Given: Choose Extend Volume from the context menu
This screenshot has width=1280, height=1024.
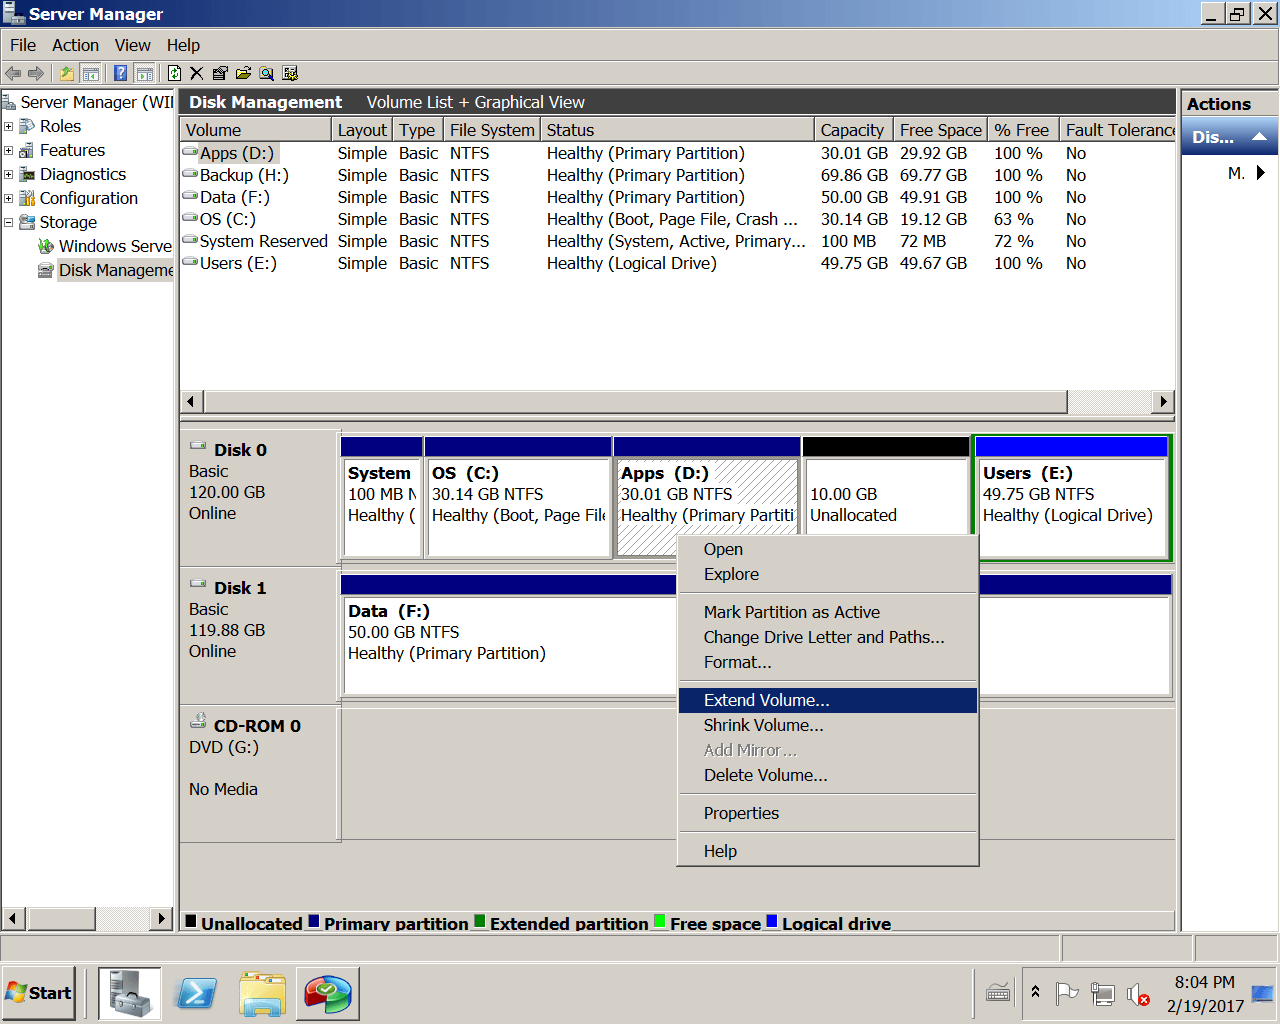Looking at the screenshot, I should (766, 700).
